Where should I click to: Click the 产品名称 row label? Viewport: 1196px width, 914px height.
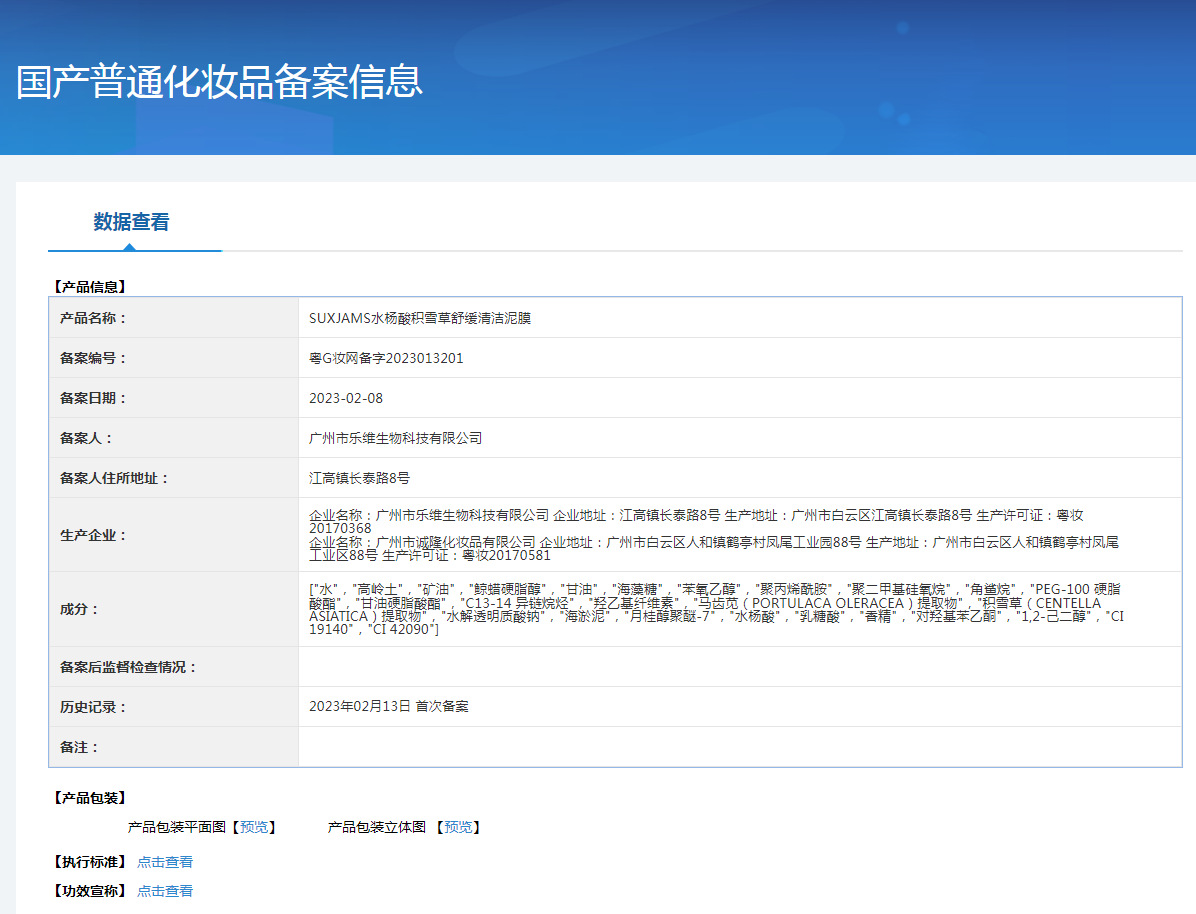tap(94, 318)
